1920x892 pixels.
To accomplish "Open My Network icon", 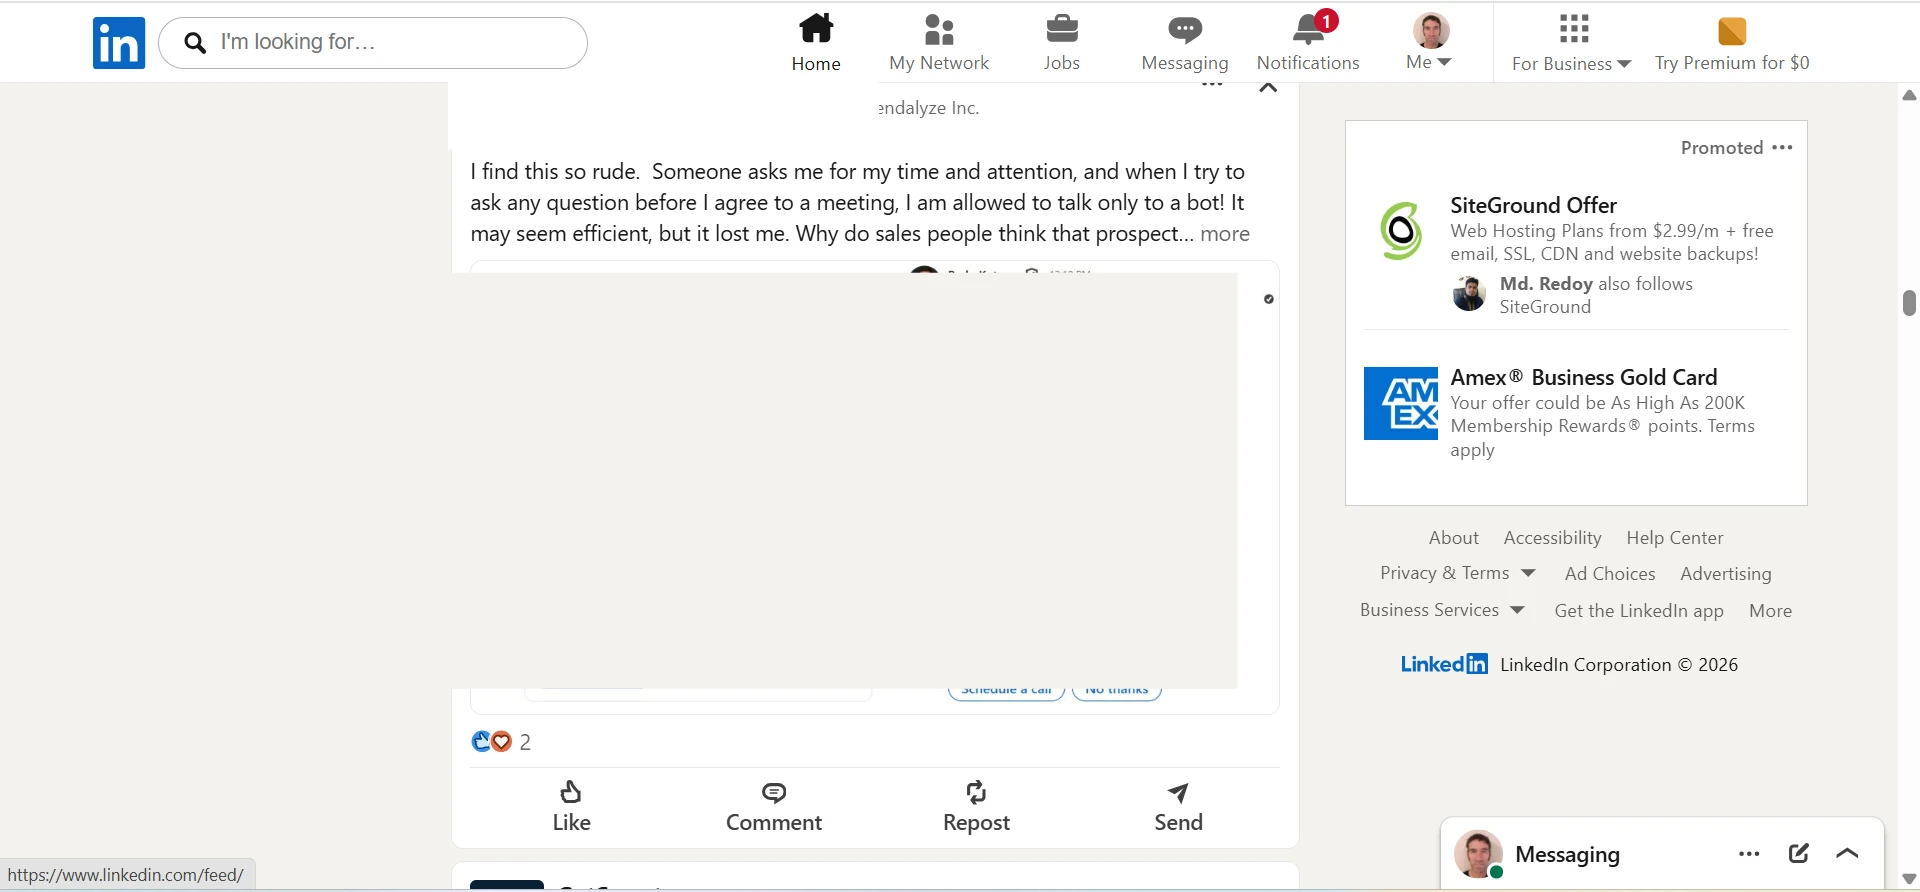I will coord(939,29).
